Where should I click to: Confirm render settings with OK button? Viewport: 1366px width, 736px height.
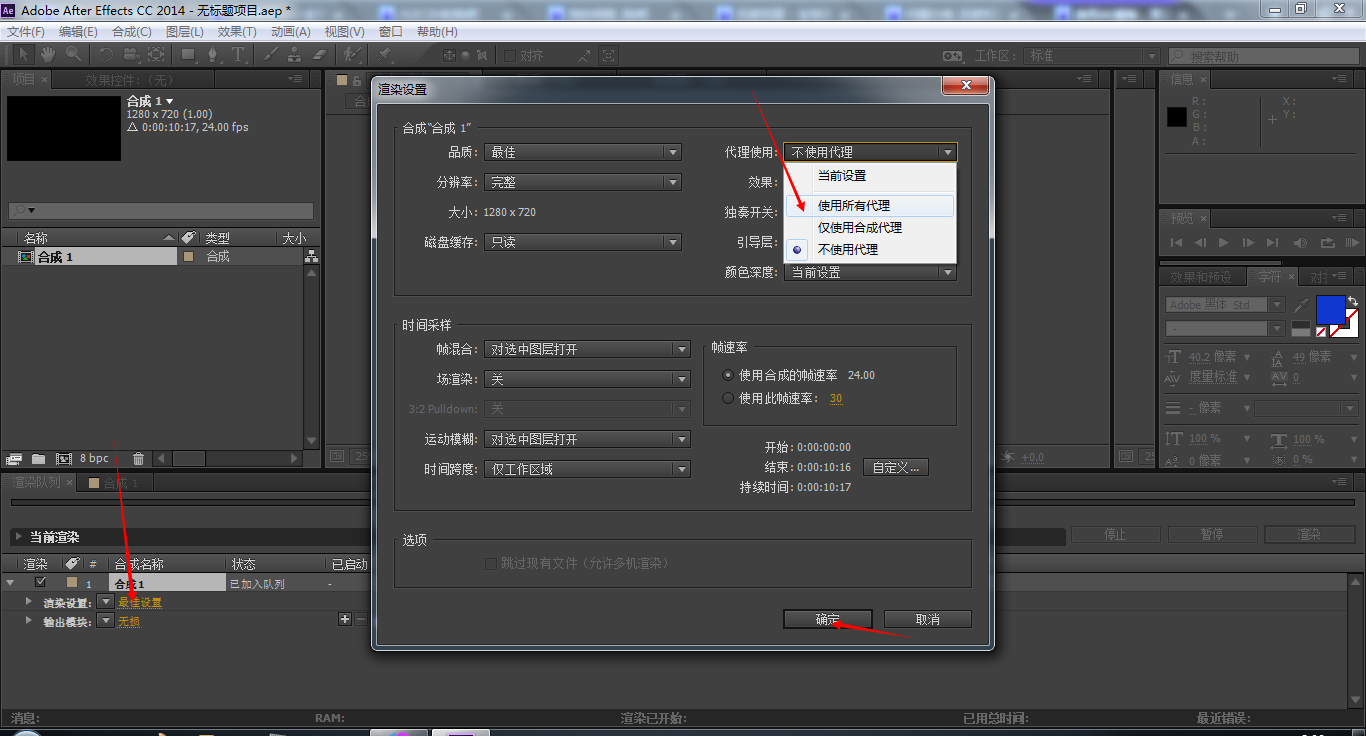[x=828, y=619]
